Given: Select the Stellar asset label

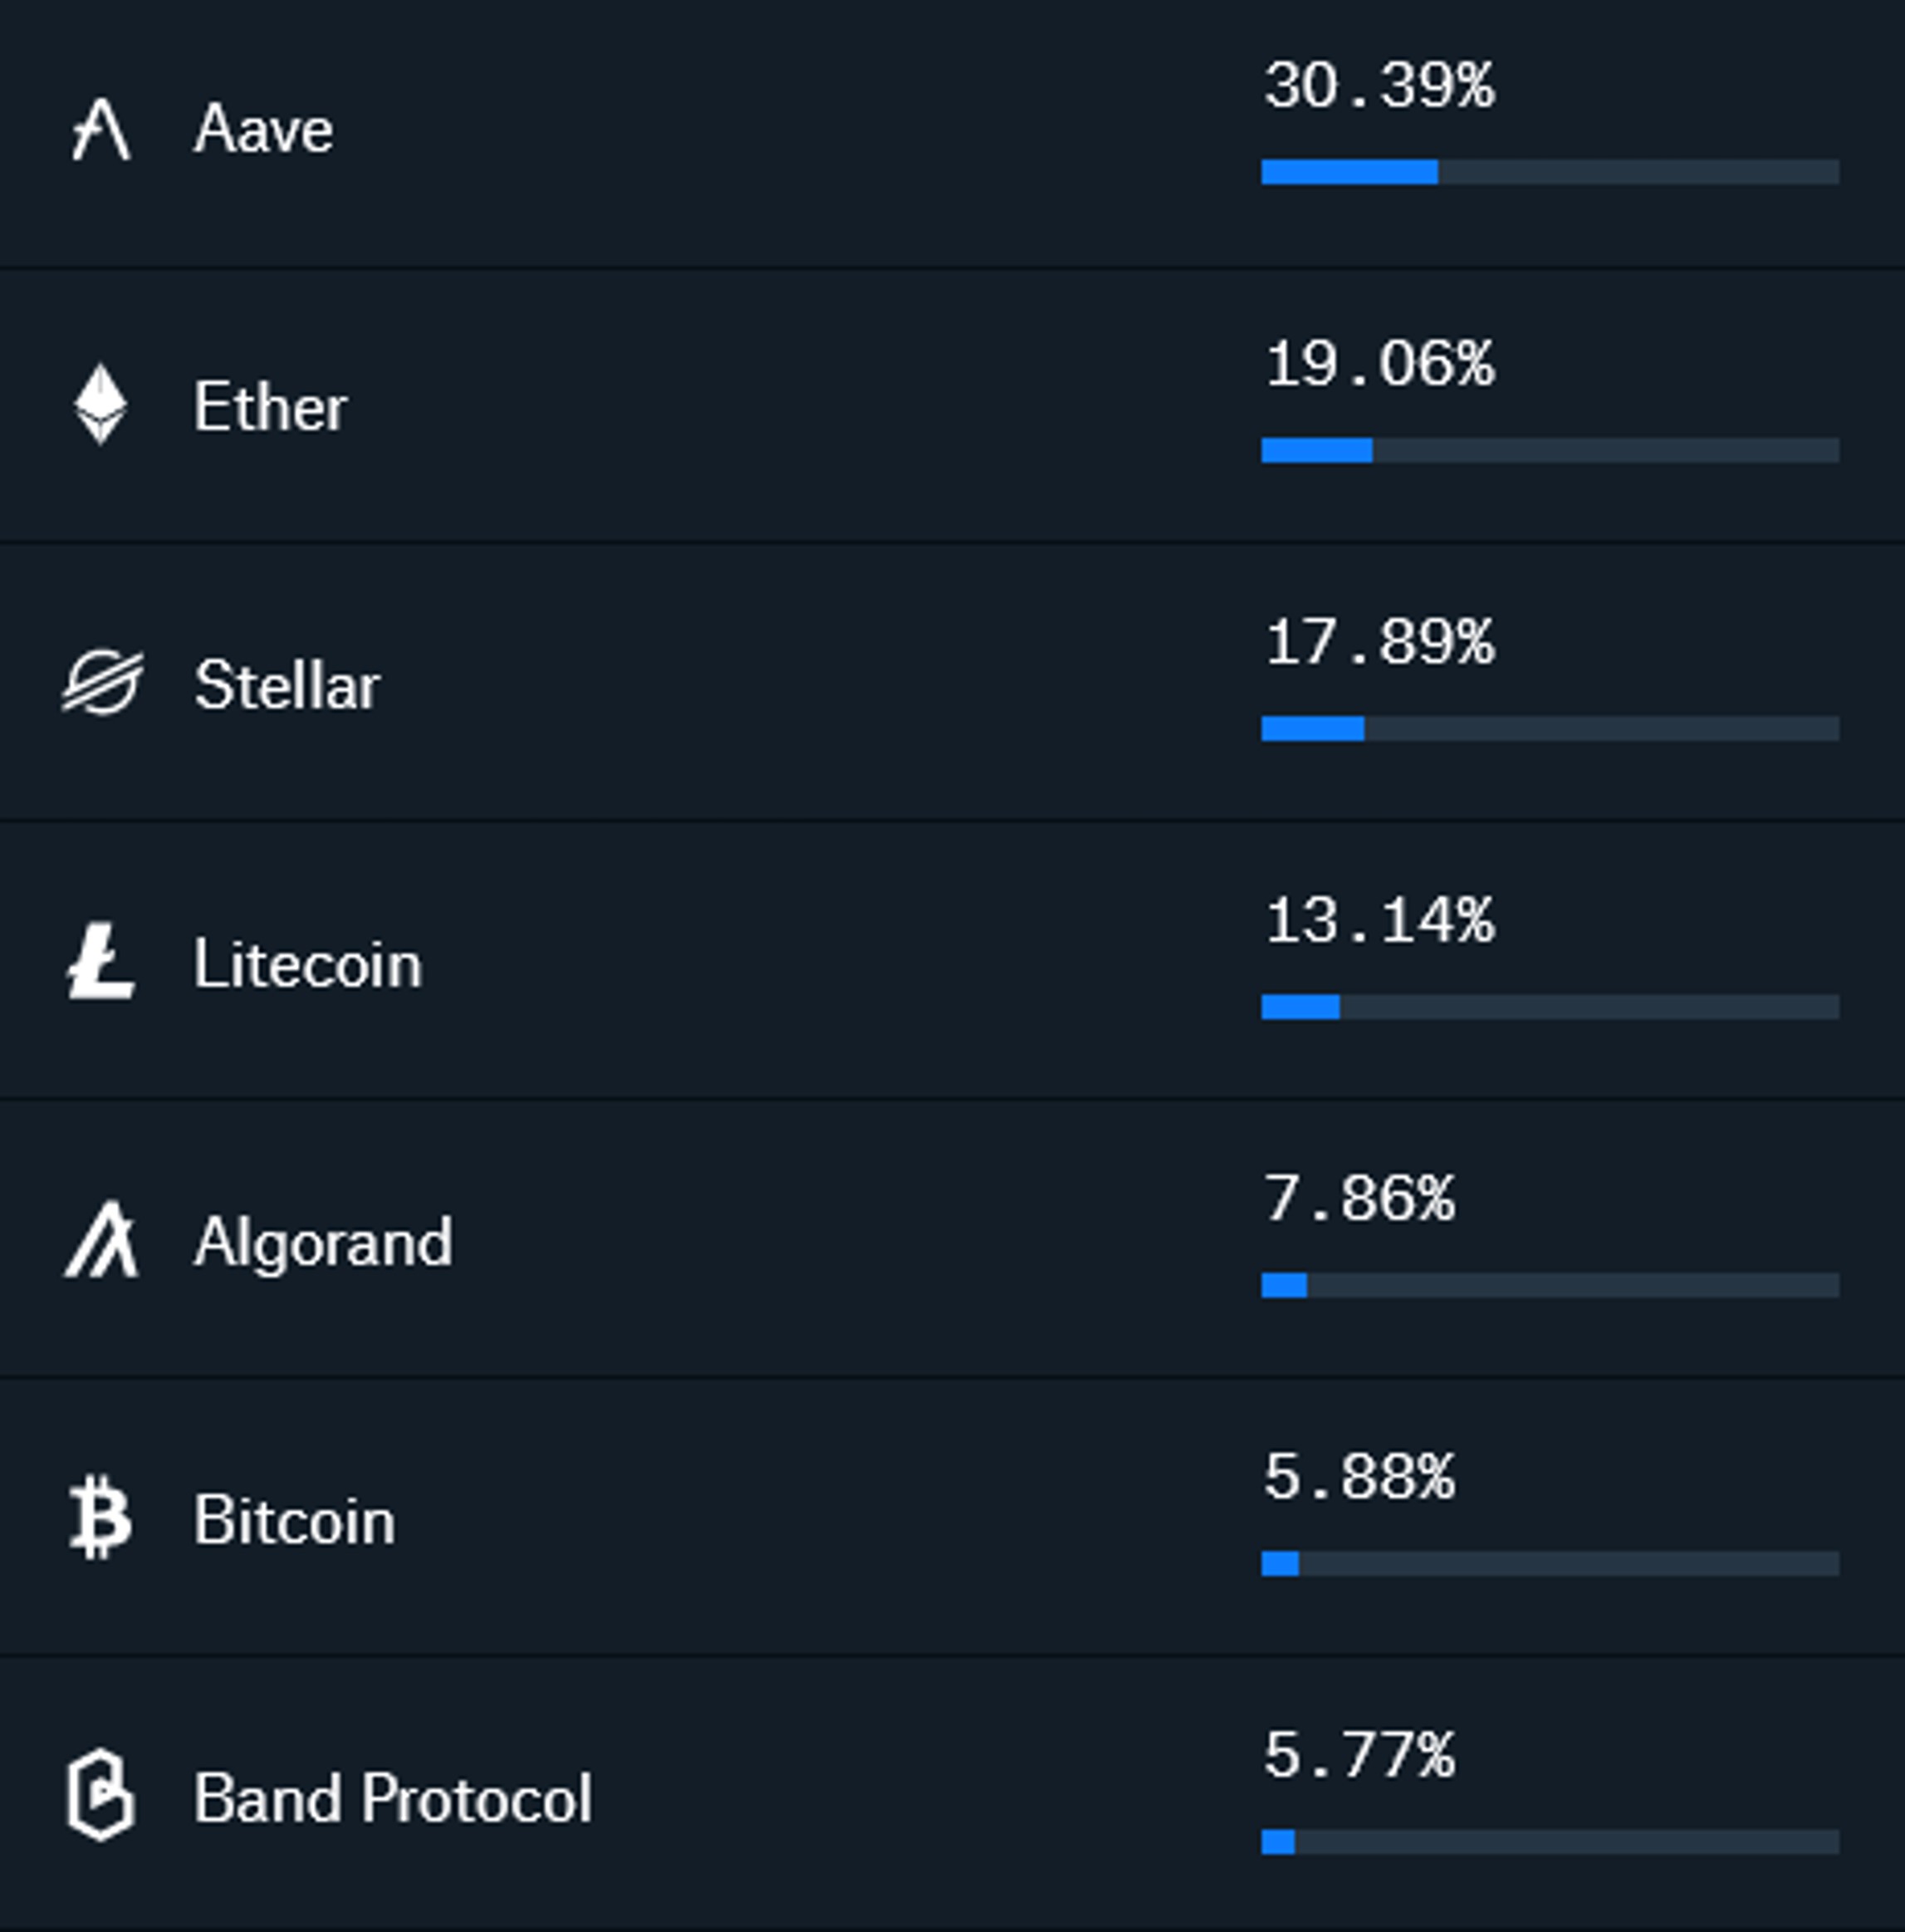Looking at the screenshot, I should point(287,685).
